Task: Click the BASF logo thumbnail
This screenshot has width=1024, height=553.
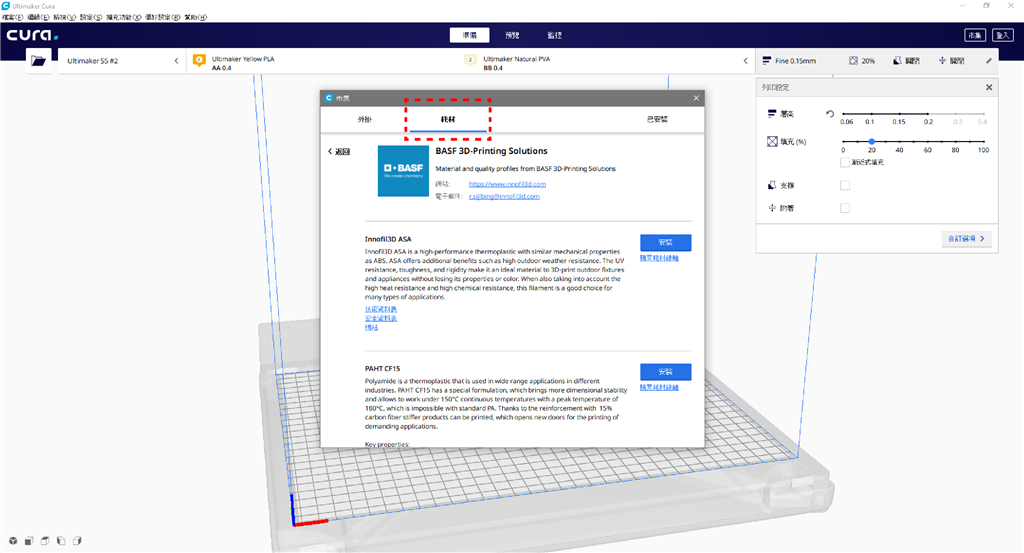Action: 403,170
